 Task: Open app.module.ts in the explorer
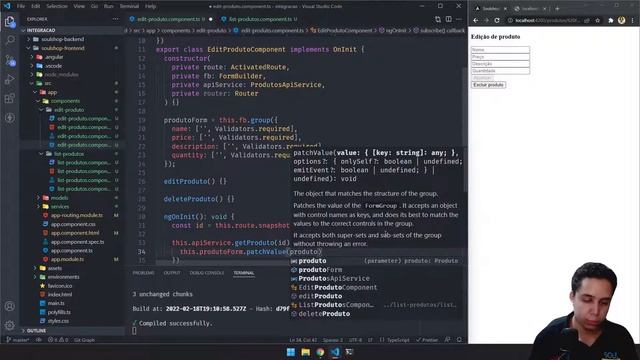[x=67, y=259]
